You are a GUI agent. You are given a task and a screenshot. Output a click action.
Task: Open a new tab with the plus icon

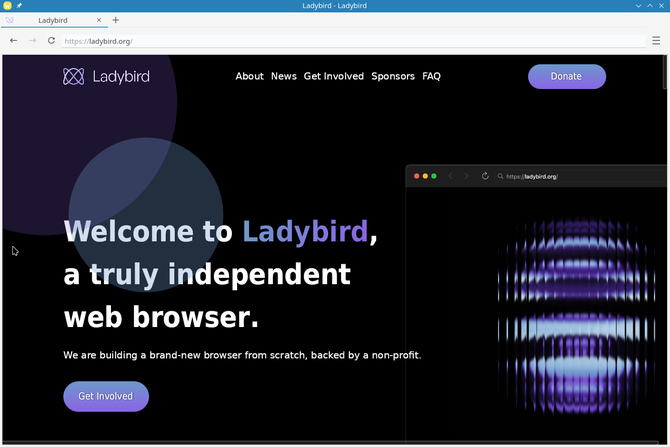115,20
